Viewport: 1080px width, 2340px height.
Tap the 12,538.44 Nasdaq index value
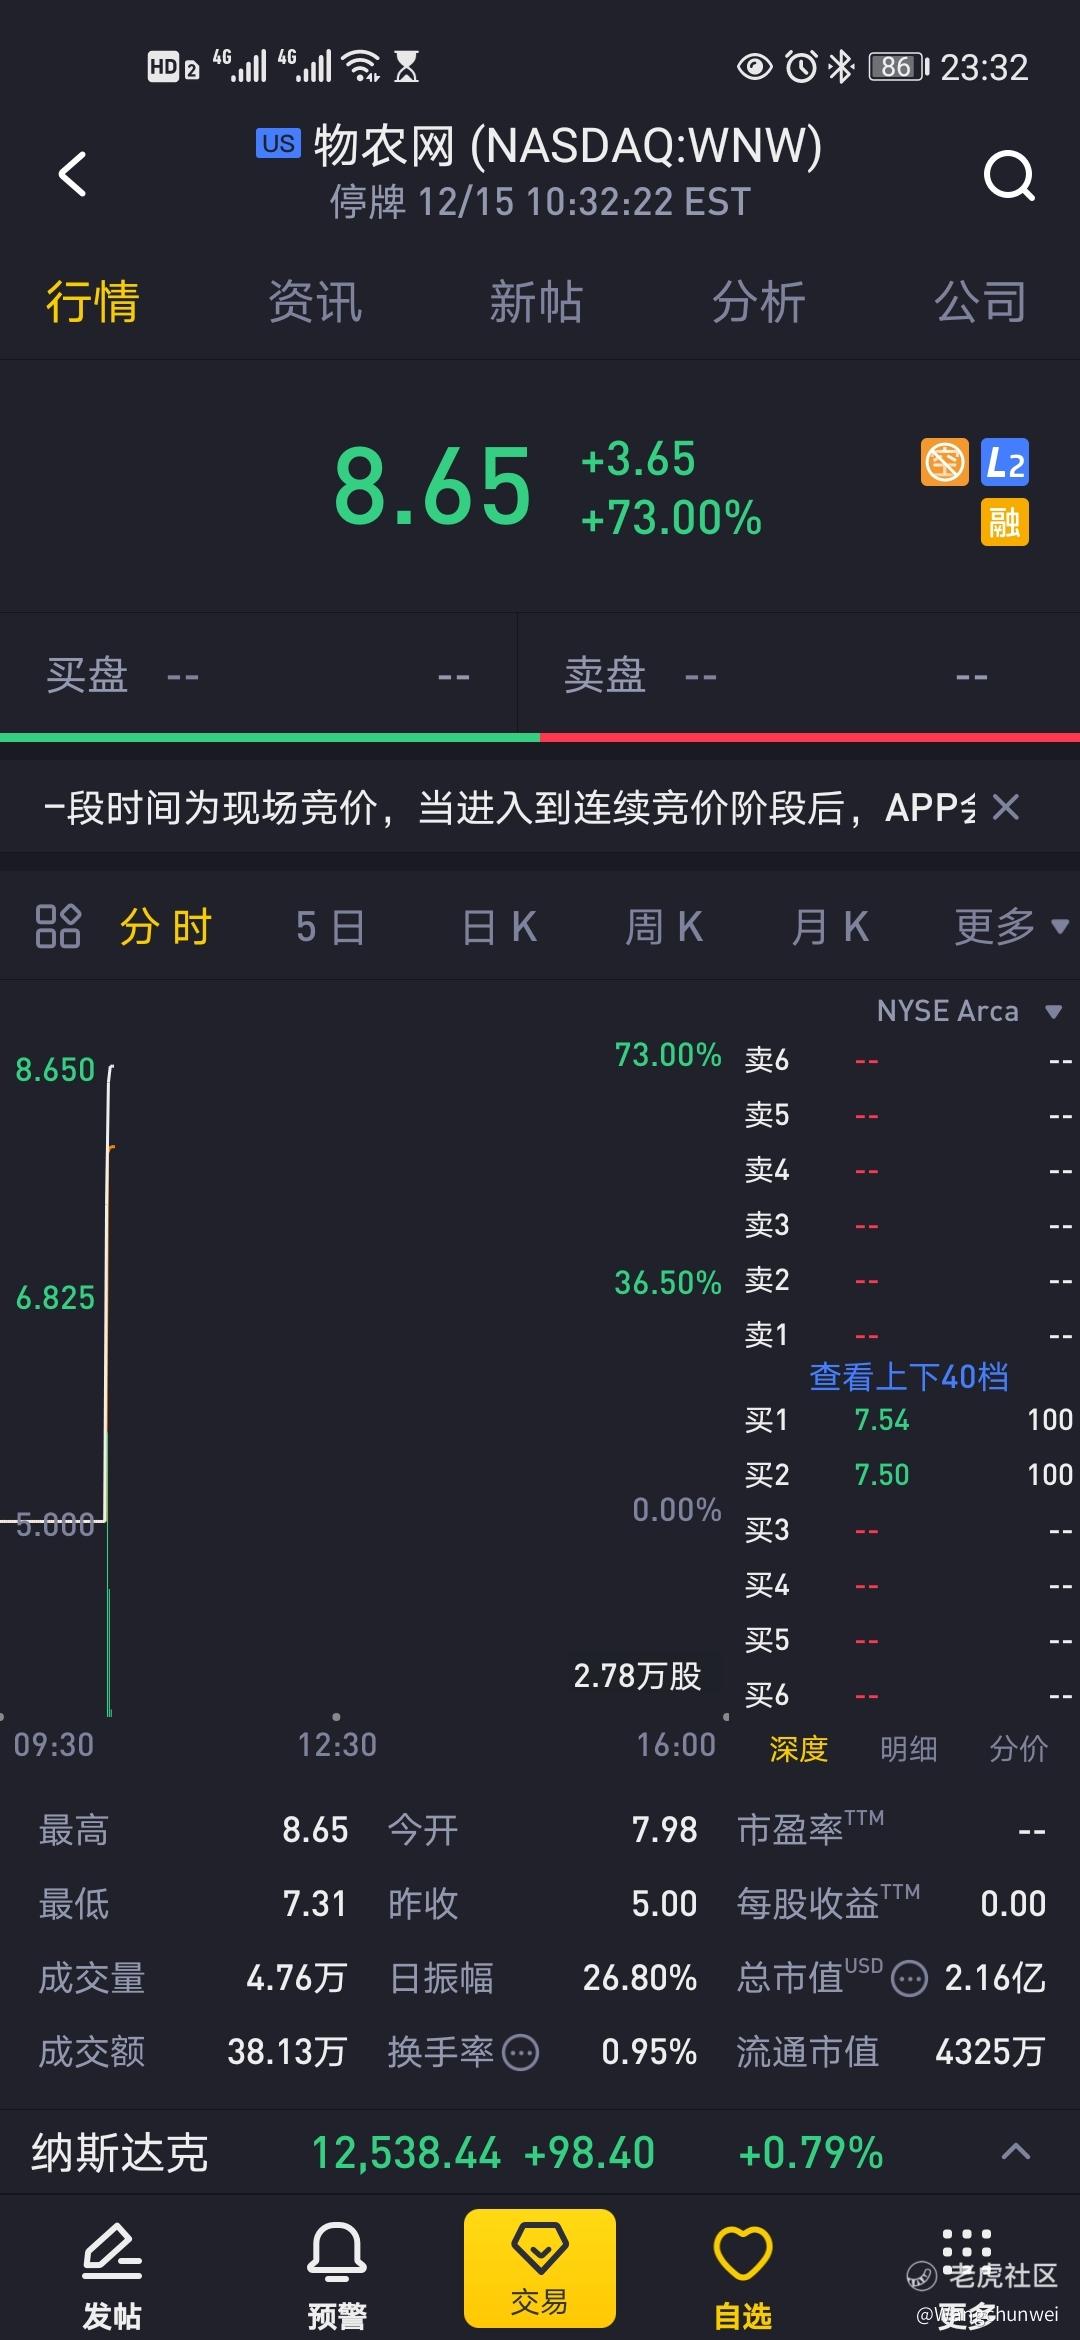coord(406,2152)
